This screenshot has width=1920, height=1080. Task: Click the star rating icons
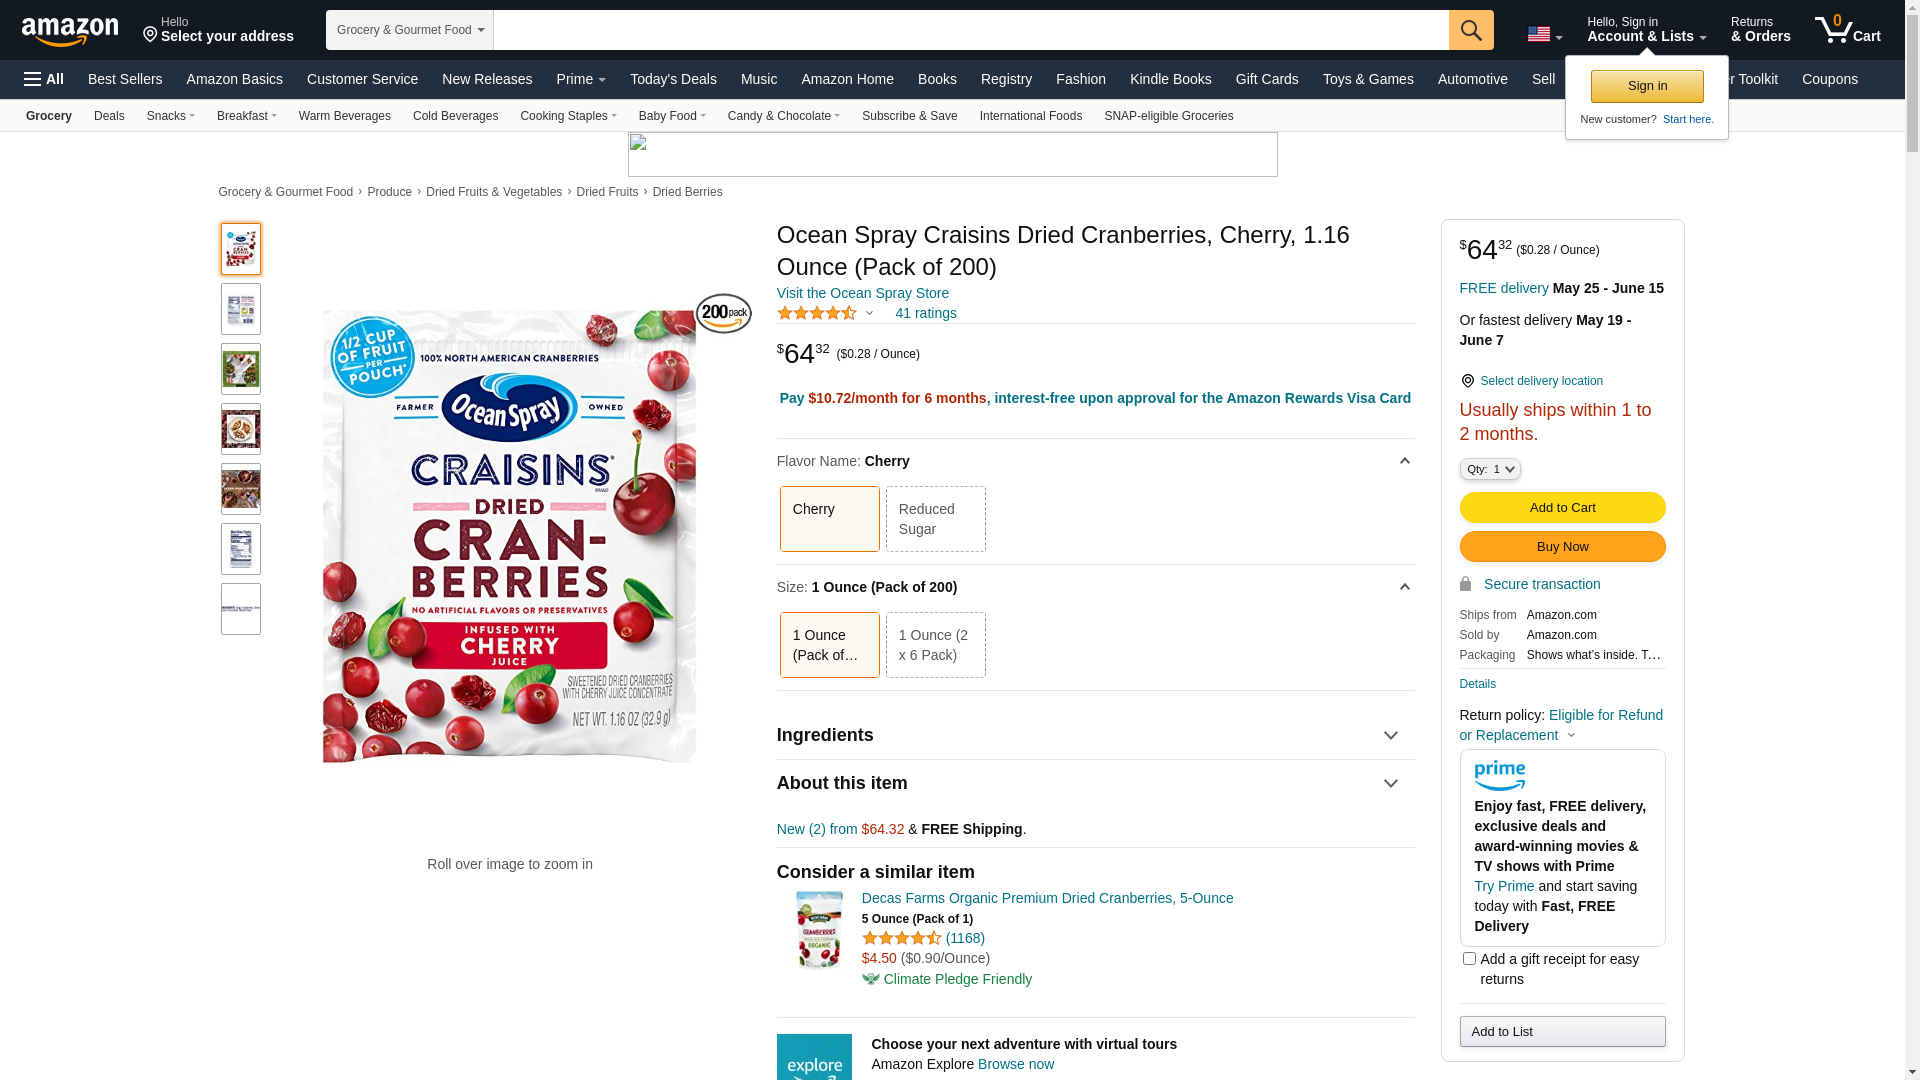pos(817,314)
